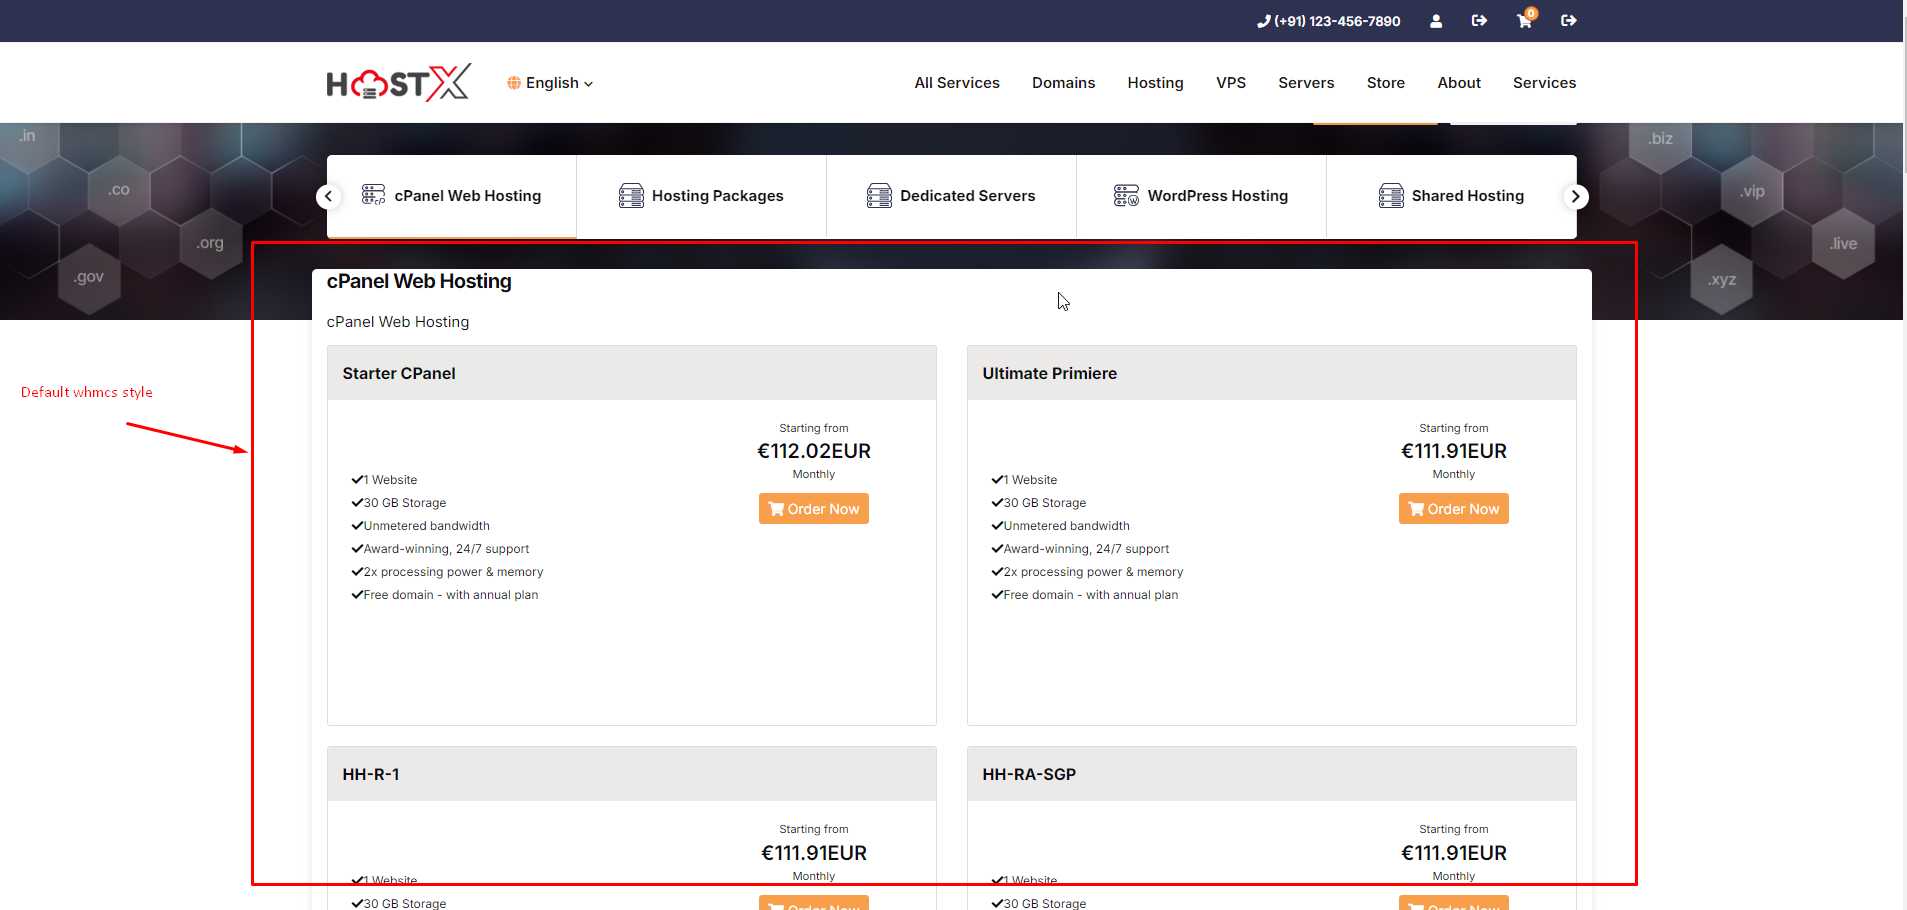Screen dimensions: 1907x910
Task: Open the Store navigation menu
Action: 1385,83
